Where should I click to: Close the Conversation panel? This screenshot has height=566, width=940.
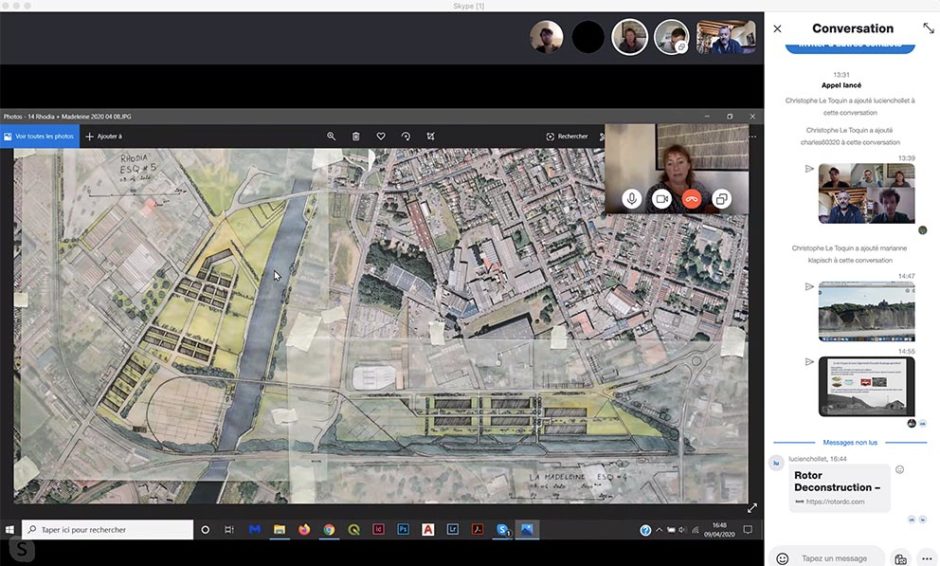click(x=778, y=29)
